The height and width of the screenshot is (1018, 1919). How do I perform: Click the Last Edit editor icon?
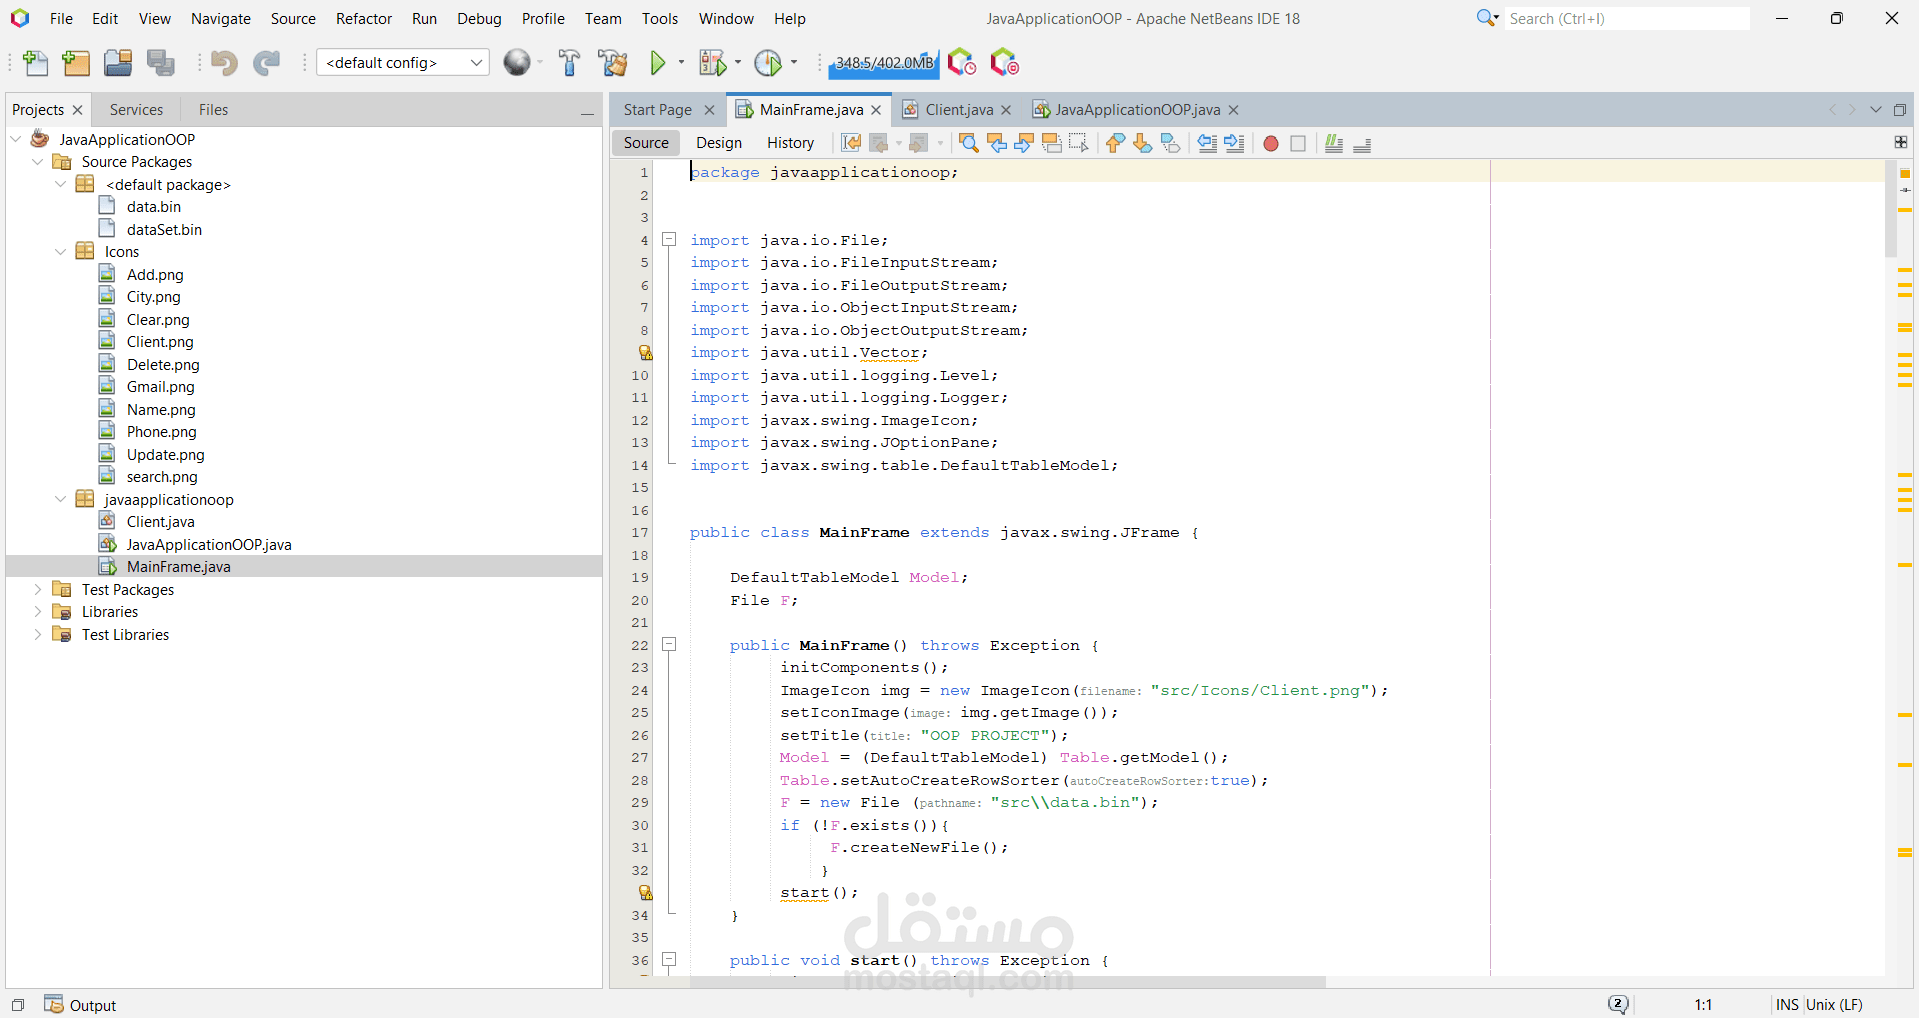coord(851,143)
